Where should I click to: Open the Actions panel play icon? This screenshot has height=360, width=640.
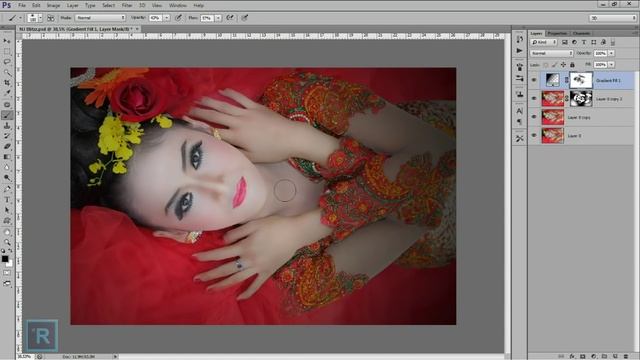519,51
